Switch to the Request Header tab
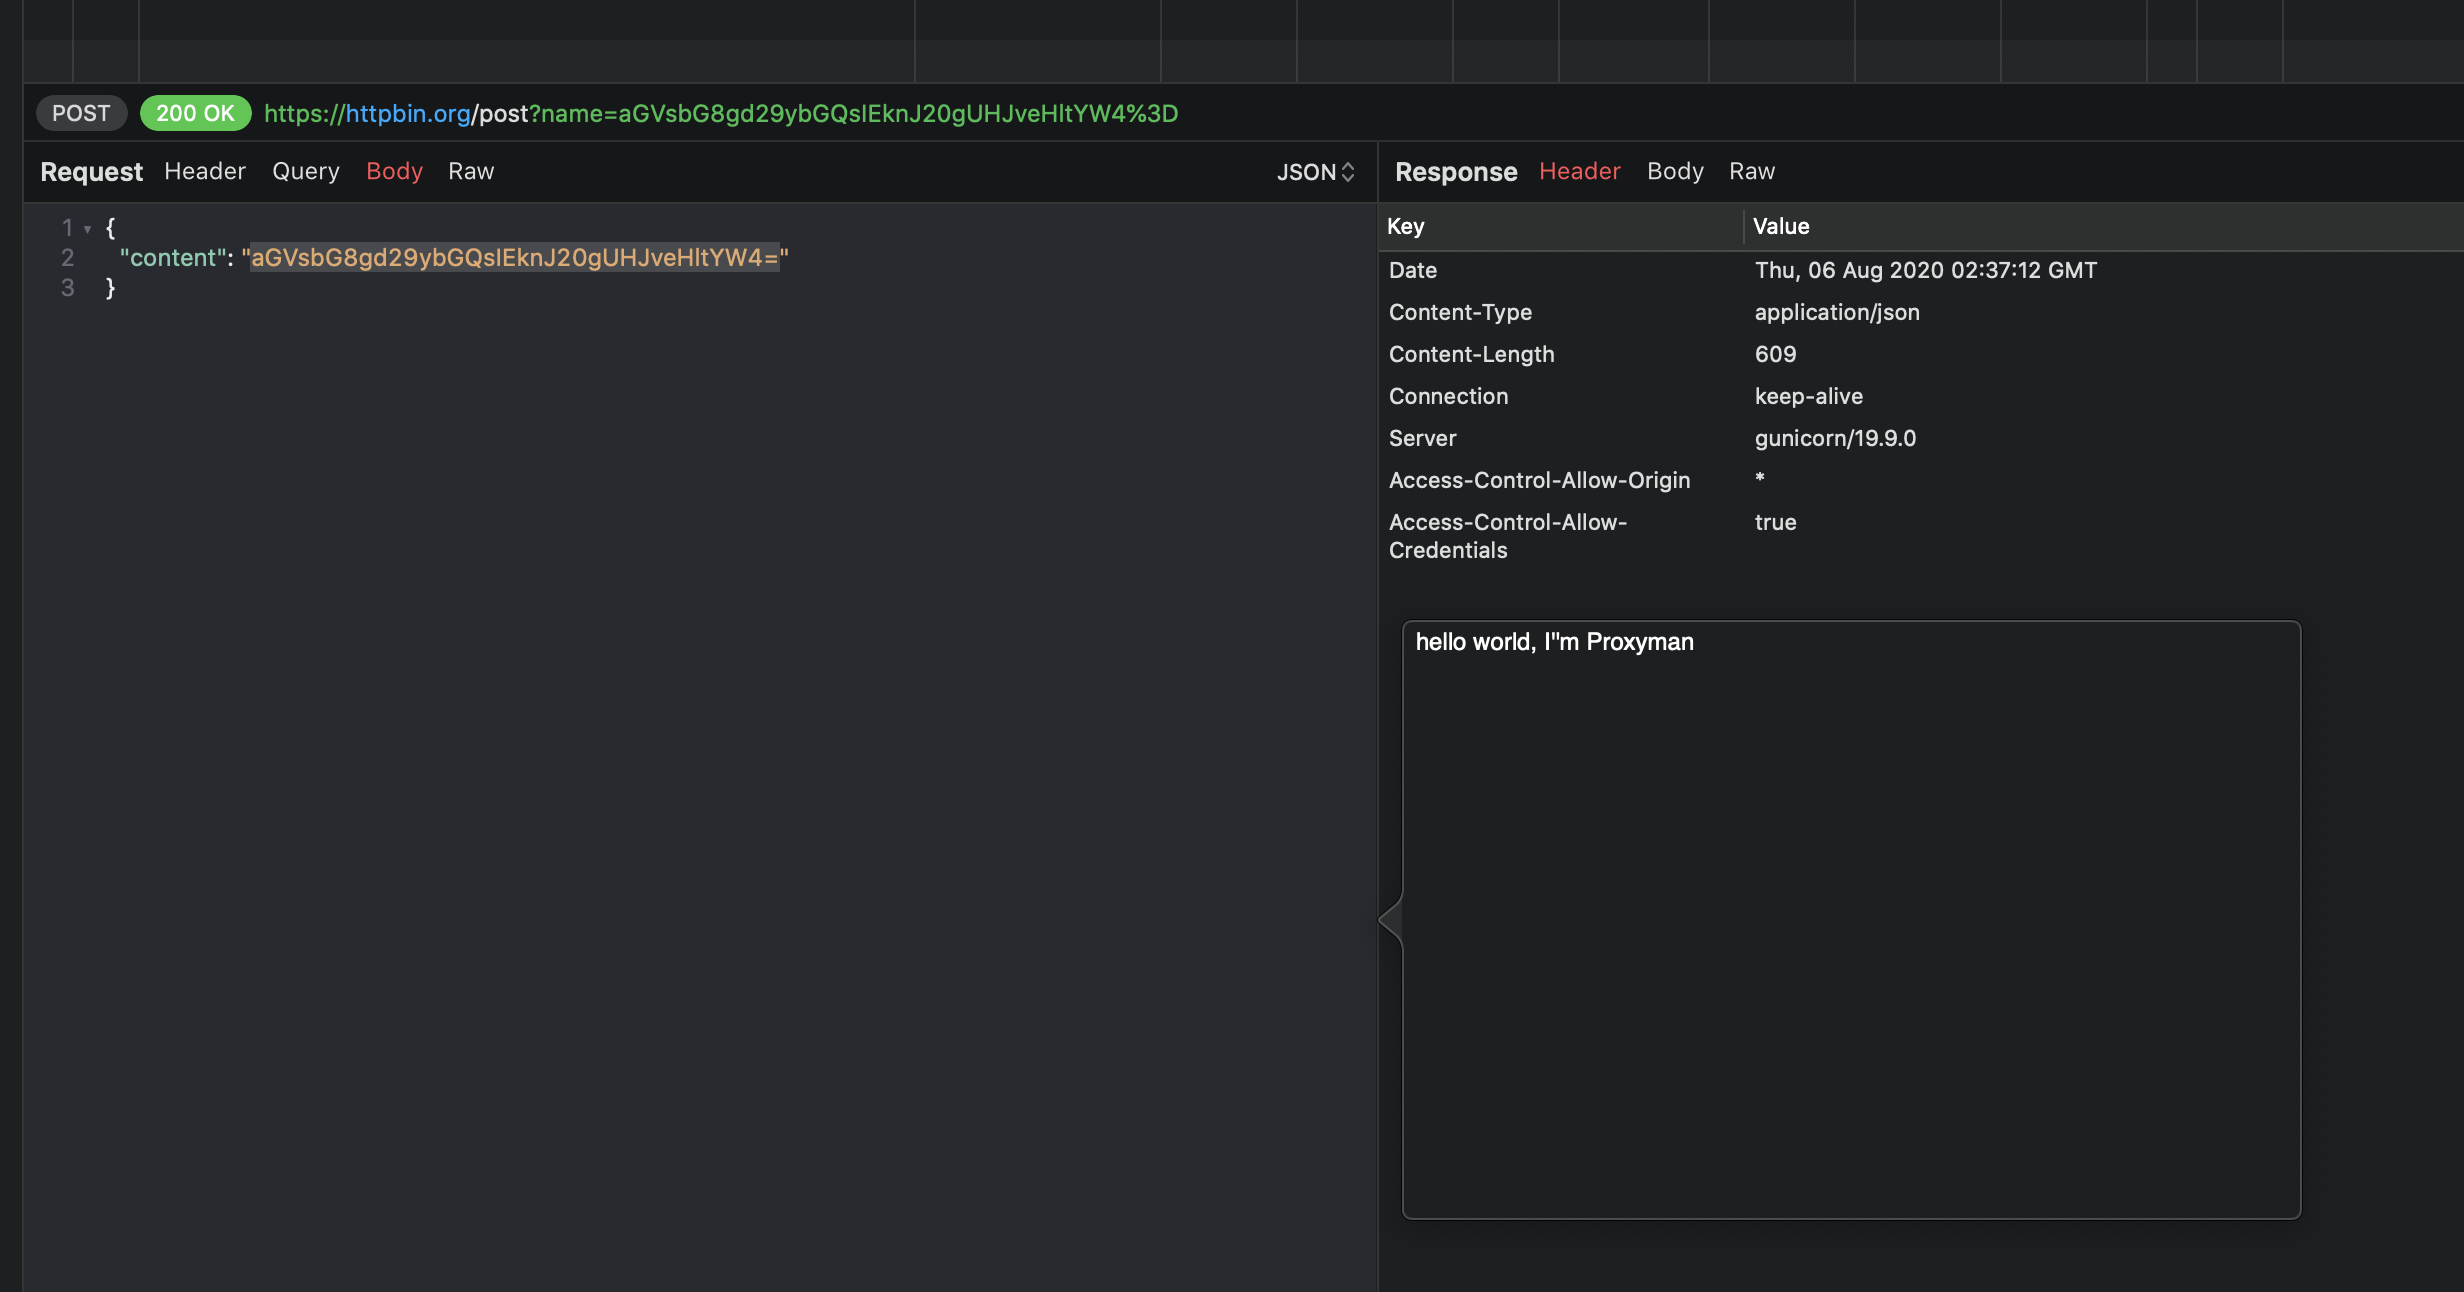Screen dimensions: 2464x1292 (205, 171)
